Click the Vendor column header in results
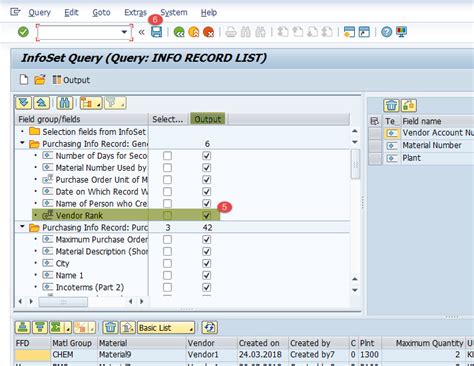The image size is (474, 366). [211, 343]
